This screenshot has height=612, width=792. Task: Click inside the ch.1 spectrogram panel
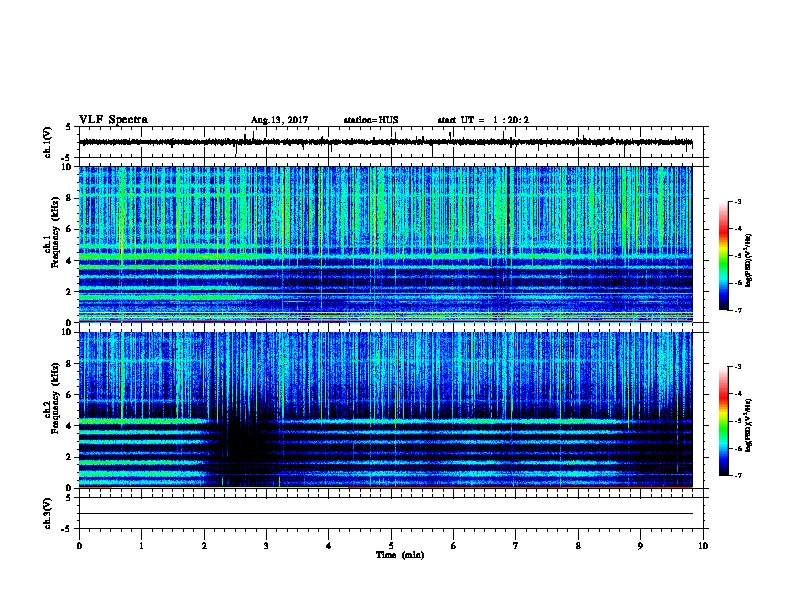point(385,244)
